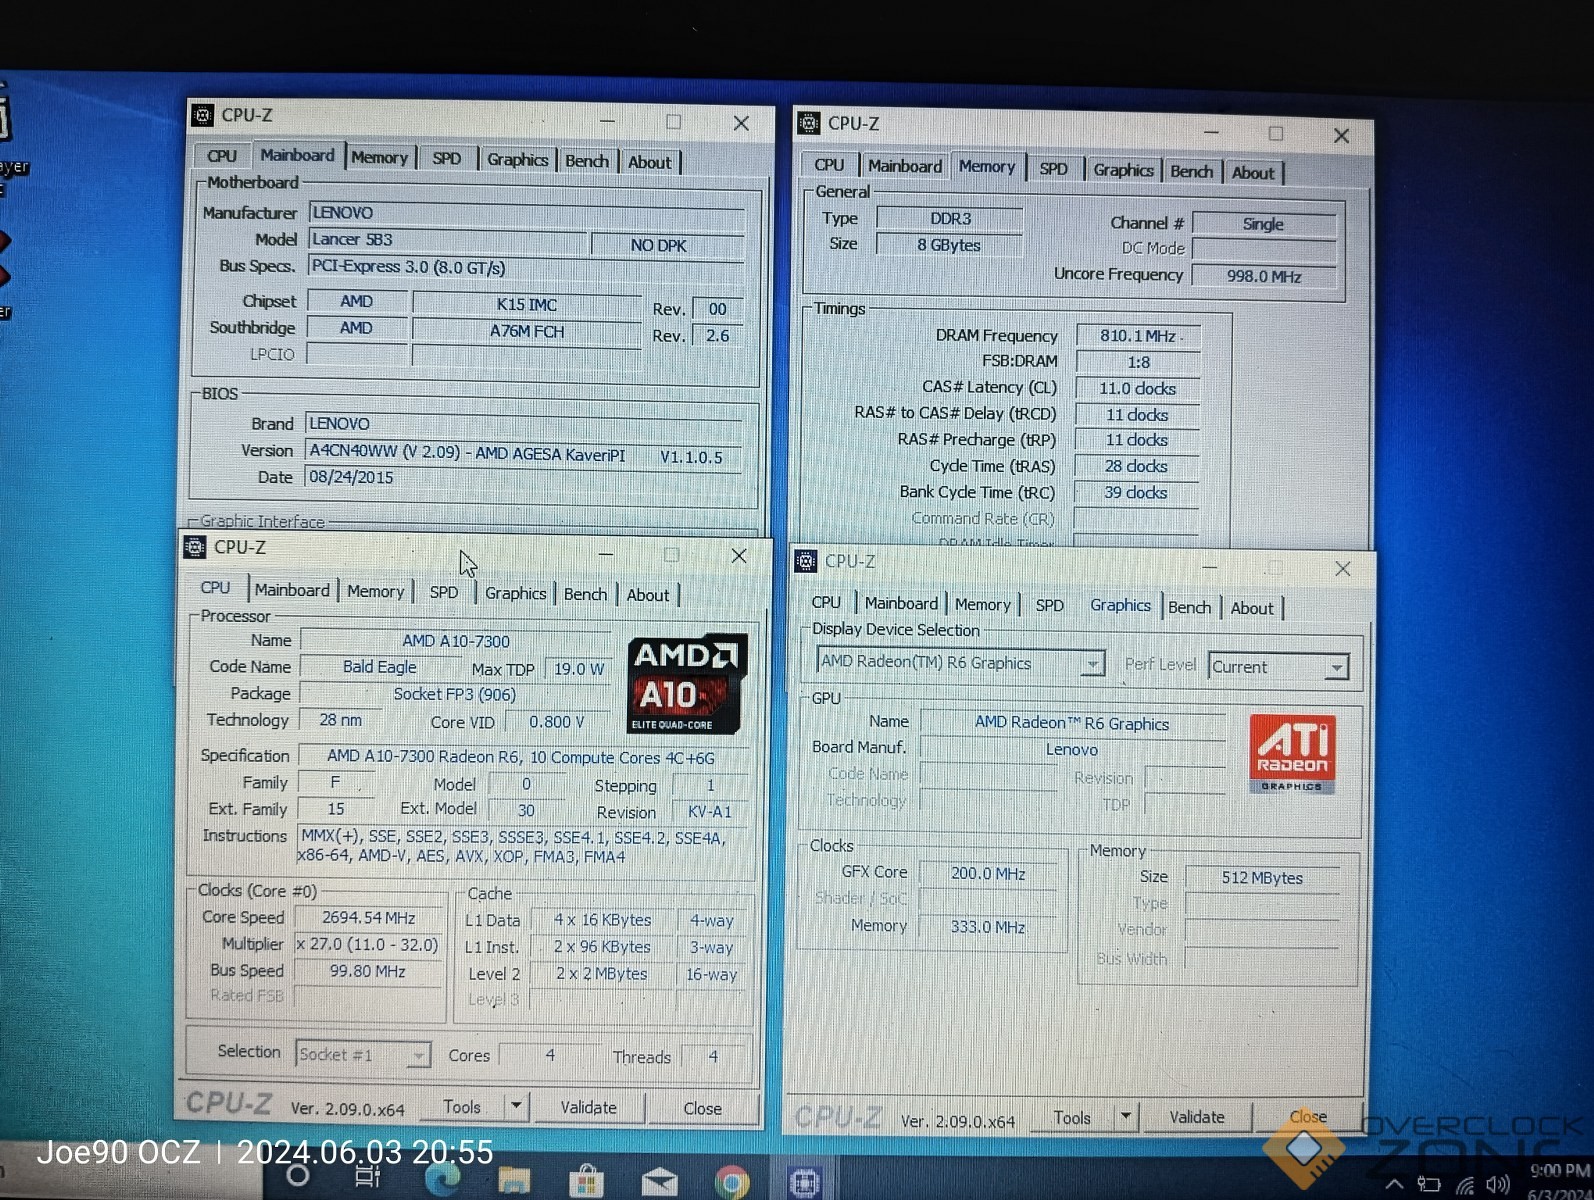Click the '512 MBytes' memory size value
Viewport: 1594px width, 1200px height.
click(x=1262, y=878)
